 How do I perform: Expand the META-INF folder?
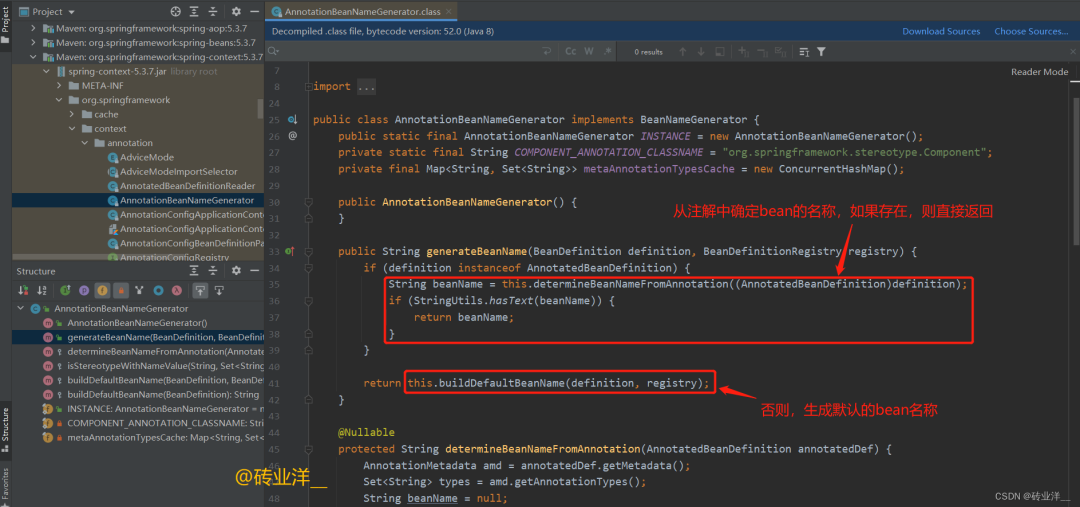59,86
